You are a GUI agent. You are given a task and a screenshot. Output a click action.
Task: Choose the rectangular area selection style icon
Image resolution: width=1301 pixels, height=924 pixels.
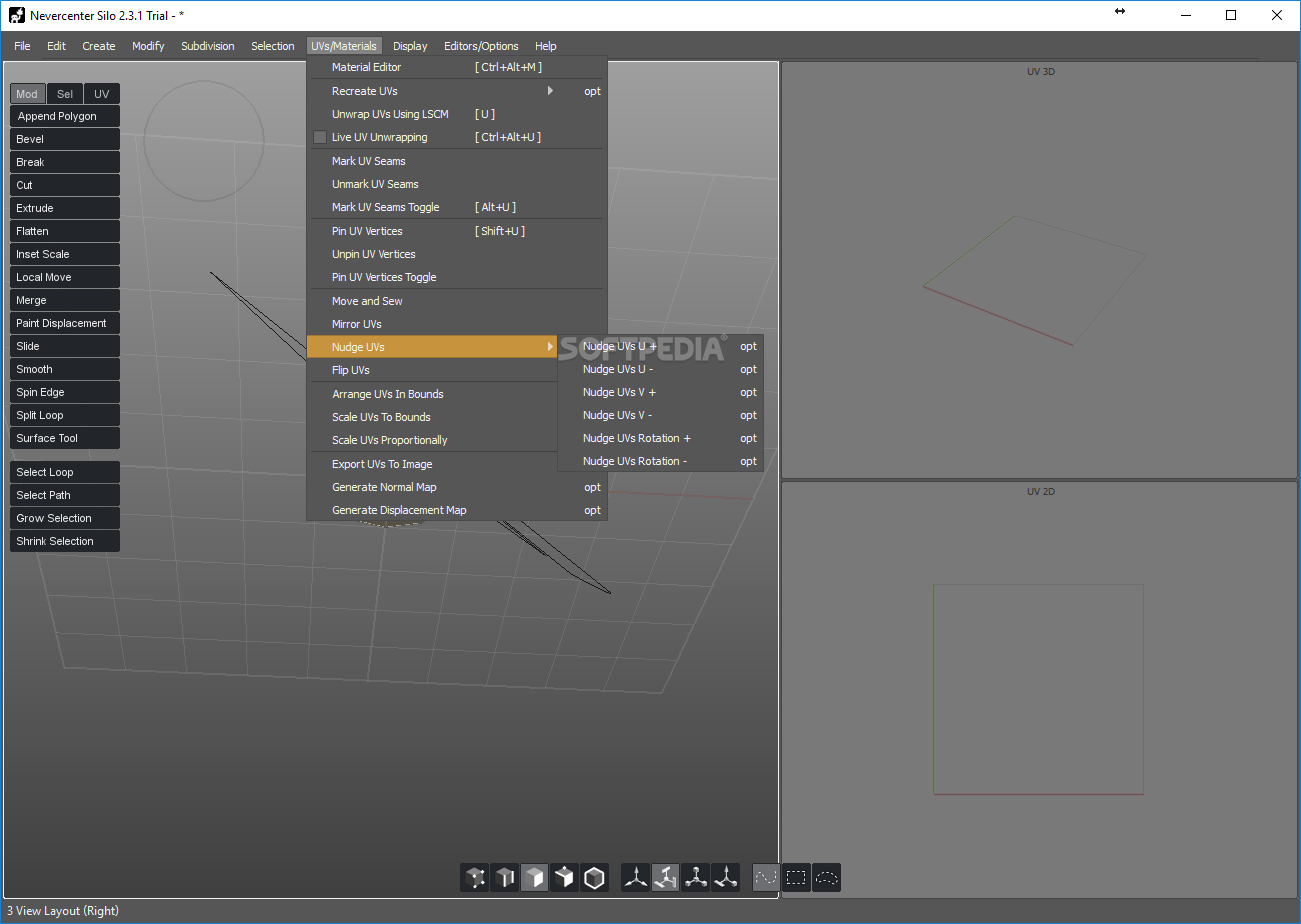coord(797,878)
